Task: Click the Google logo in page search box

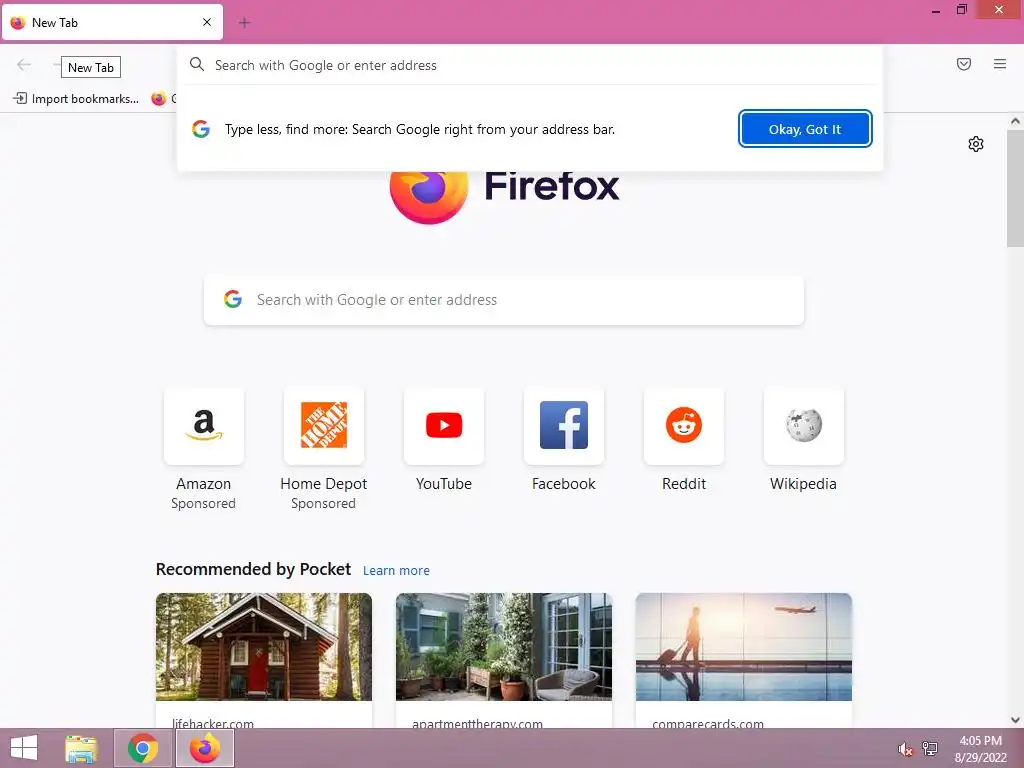Action: point(233,300)
